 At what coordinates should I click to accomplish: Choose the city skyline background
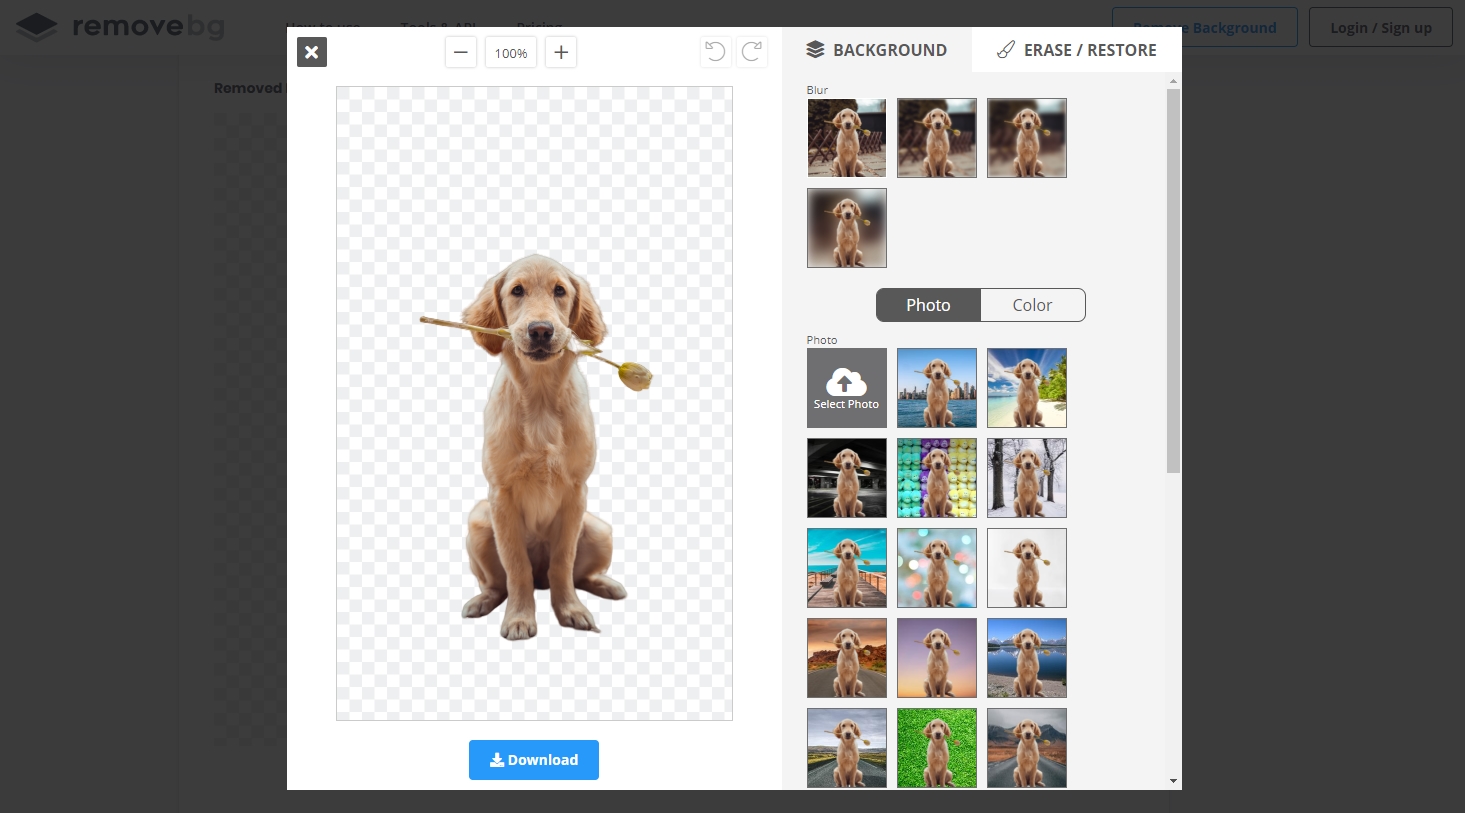(x=937, y=388)
